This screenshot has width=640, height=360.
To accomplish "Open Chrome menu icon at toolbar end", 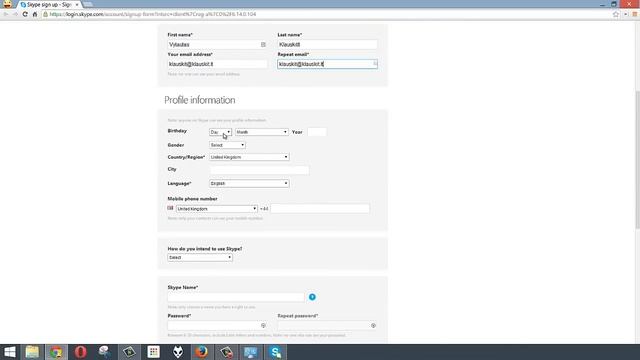I will [x=635, y=14].
